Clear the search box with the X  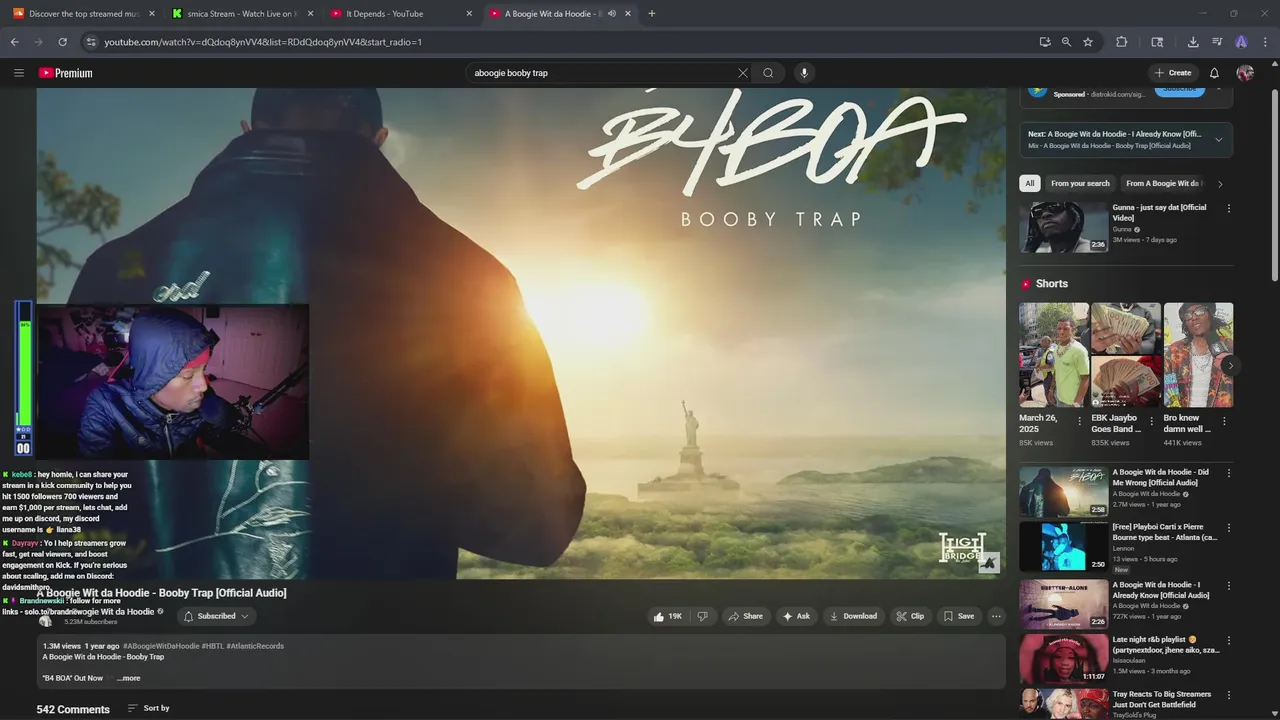[x=743, y=73]
